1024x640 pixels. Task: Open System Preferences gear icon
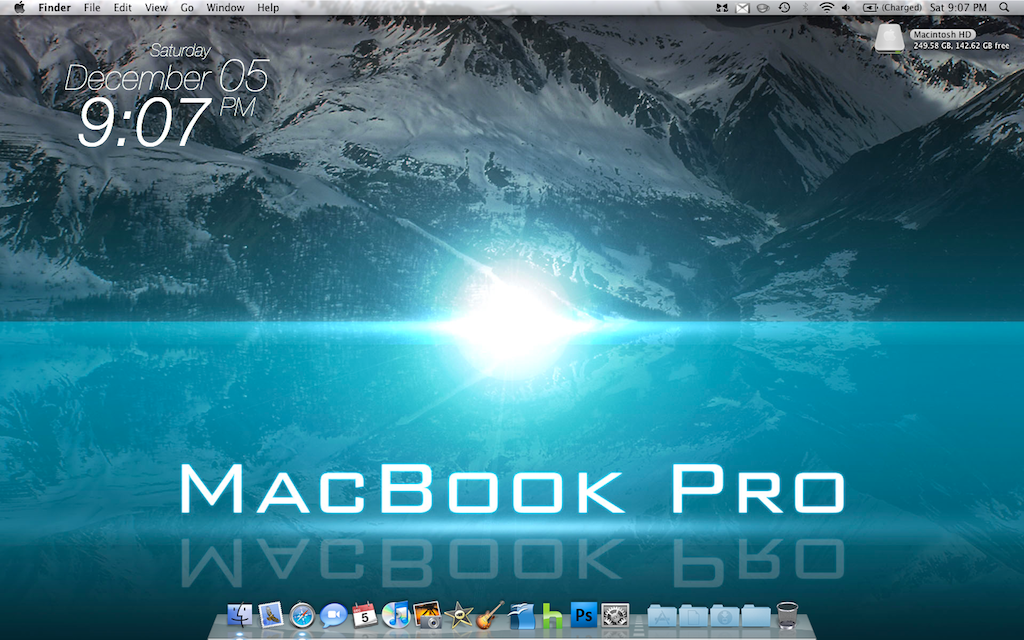[615, 615]
